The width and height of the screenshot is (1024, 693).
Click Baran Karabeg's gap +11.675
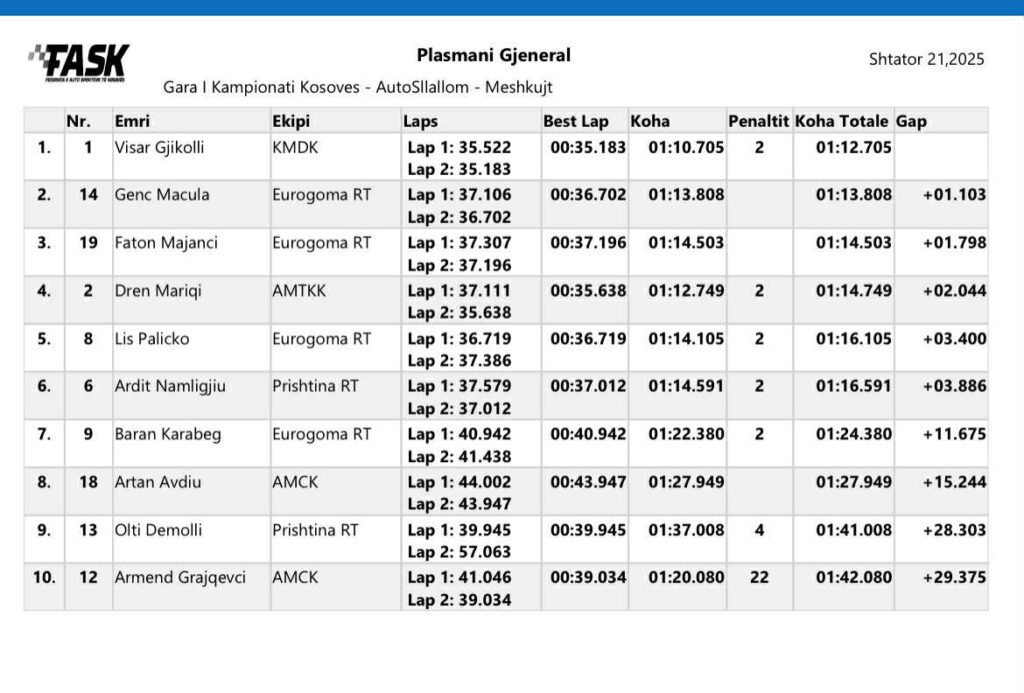click(954, 434)
